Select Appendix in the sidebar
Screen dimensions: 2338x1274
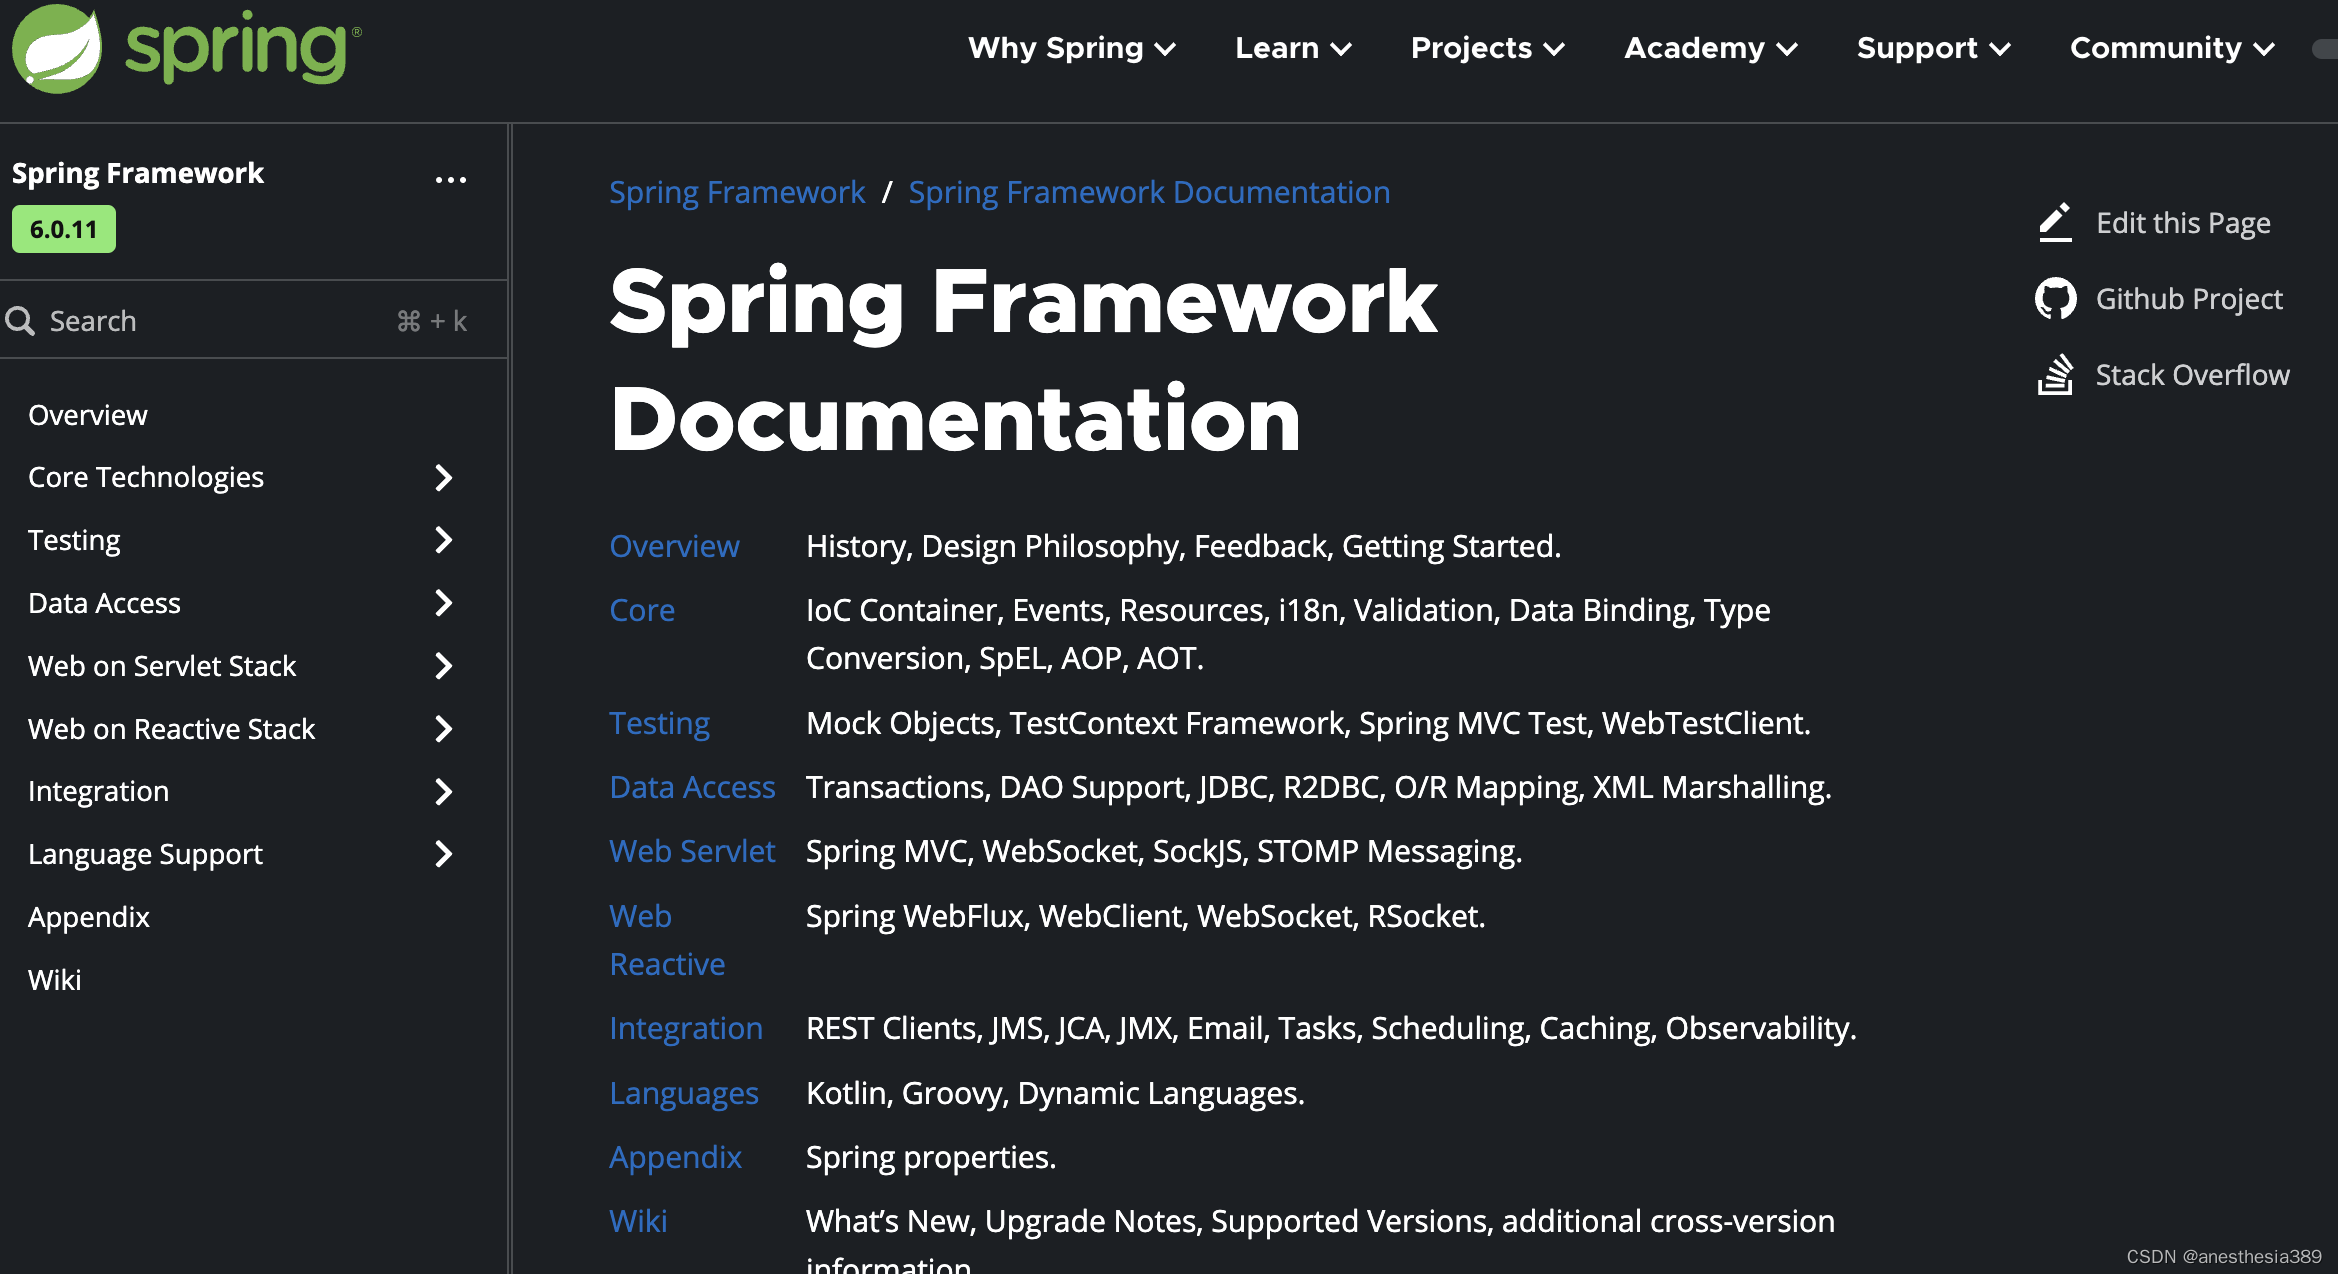point(89,917)
